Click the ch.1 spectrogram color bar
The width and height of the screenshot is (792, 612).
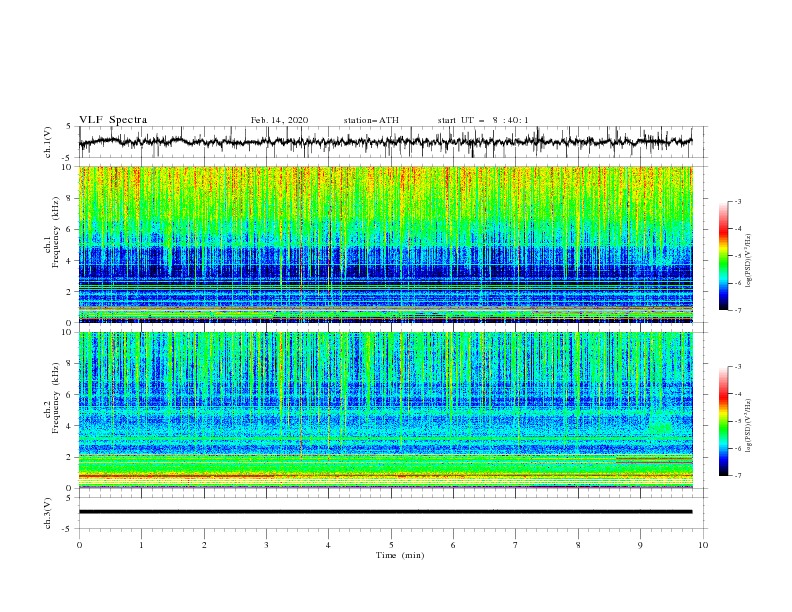tap(723, 255)
